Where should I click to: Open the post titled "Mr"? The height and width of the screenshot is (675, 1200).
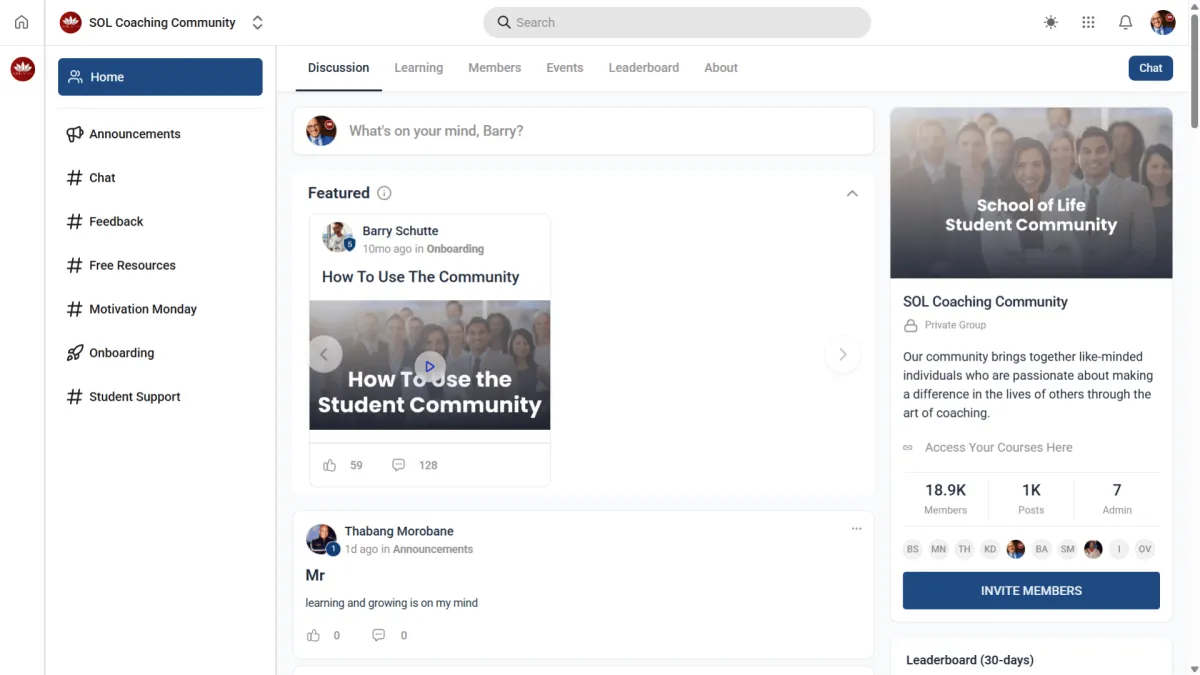pyautogui.click(x=315, y=575)
